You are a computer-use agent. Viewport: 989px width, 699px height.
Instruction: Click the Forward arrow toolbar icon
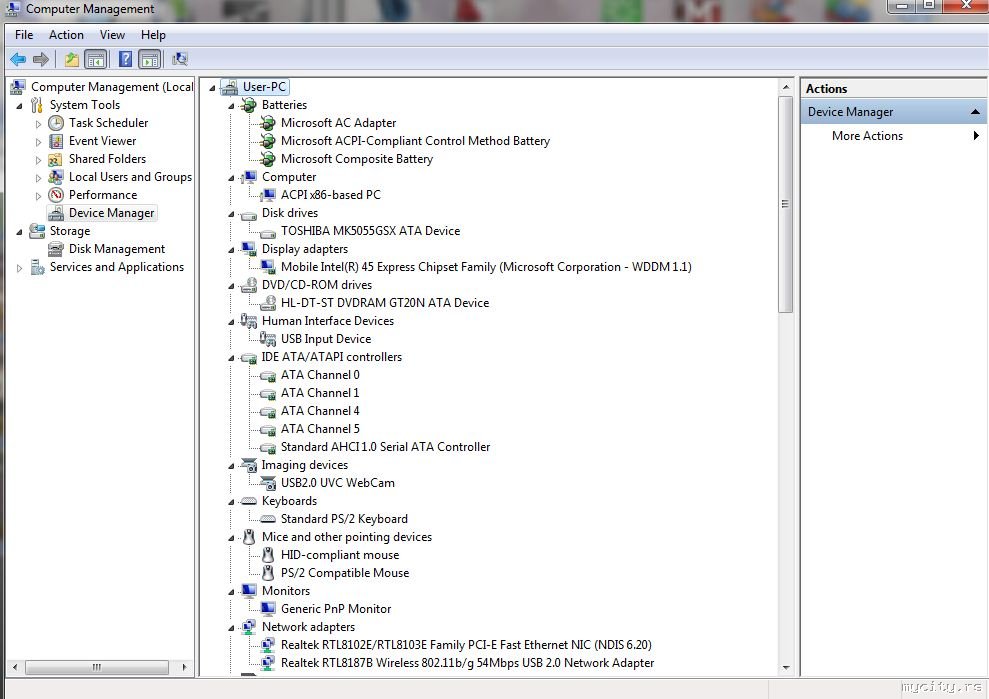click(41, 59)
